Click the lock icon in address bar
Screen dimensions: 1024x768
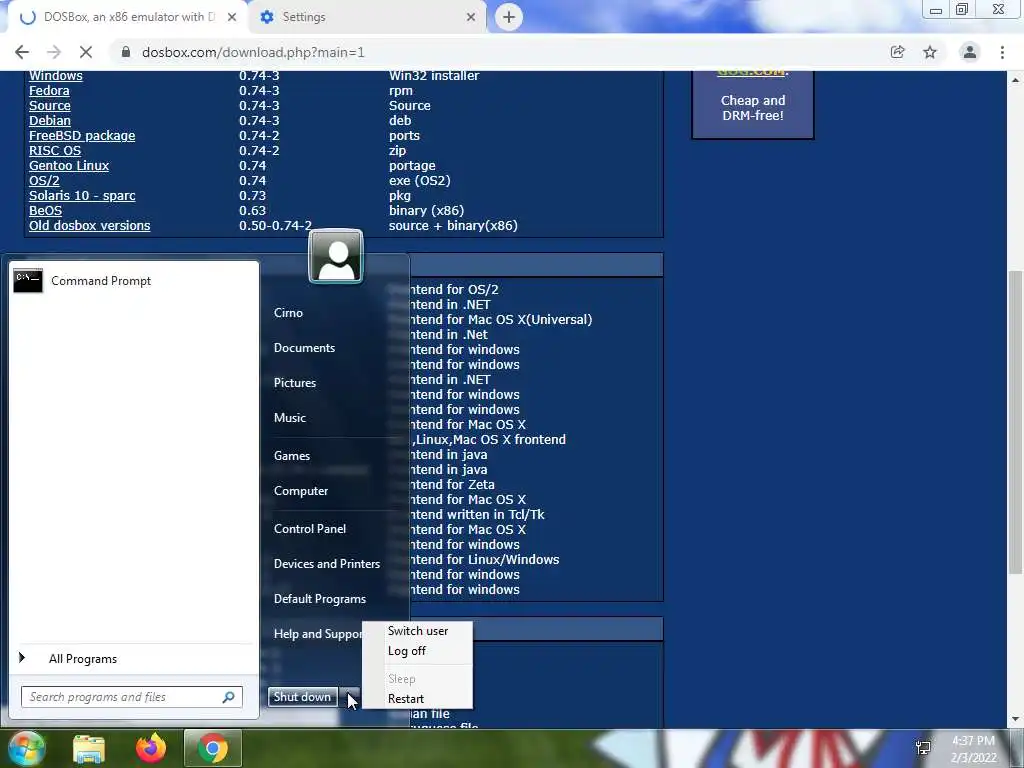pos(126,52)
